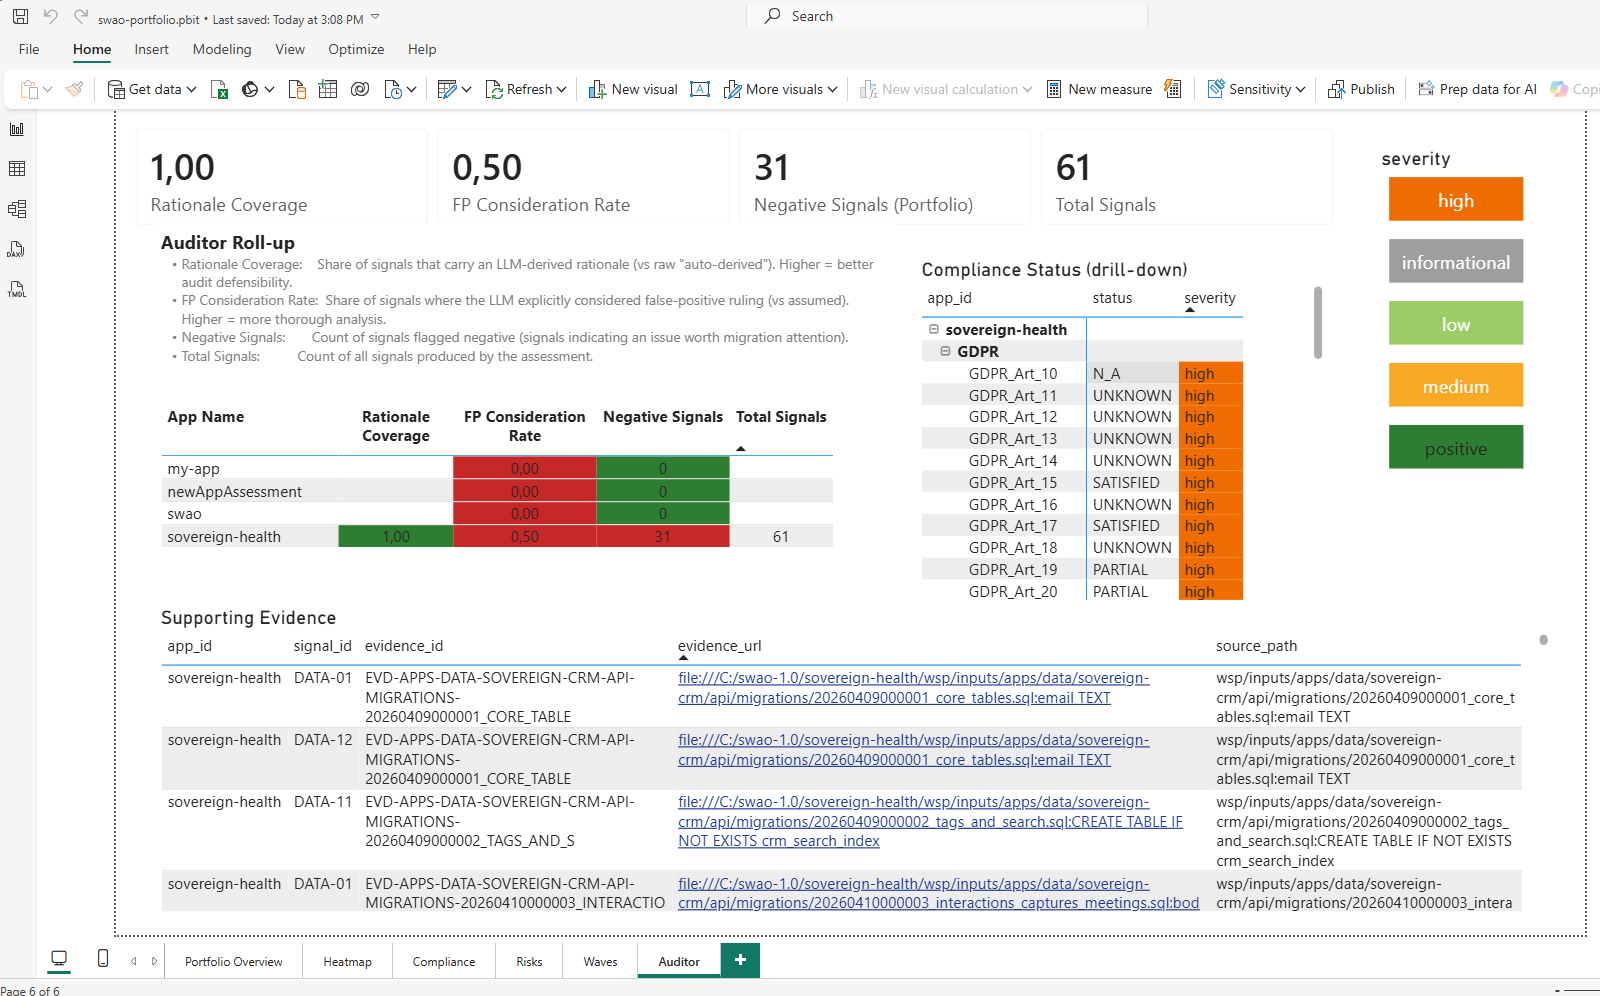Open TMDL view in left sidebar
The height and width of the screenshot is (996, 1600).
point(17,289)
